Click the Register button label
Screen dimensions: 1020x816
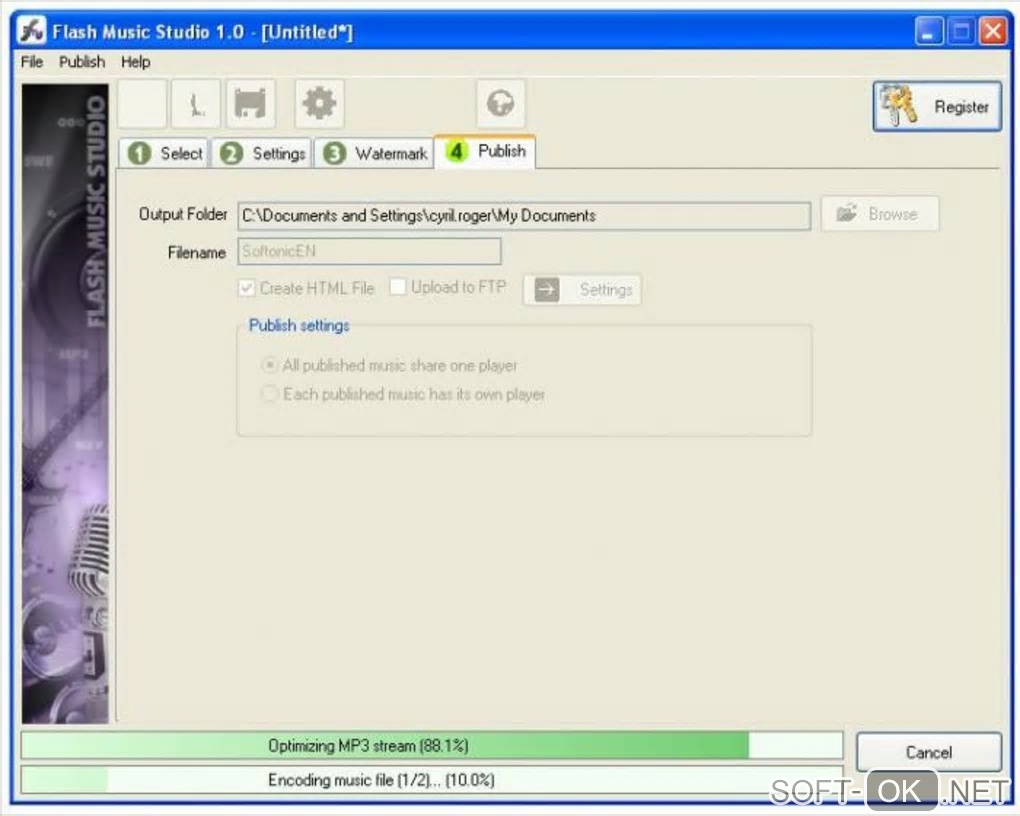pyautogui.click(x=961, y=107)
